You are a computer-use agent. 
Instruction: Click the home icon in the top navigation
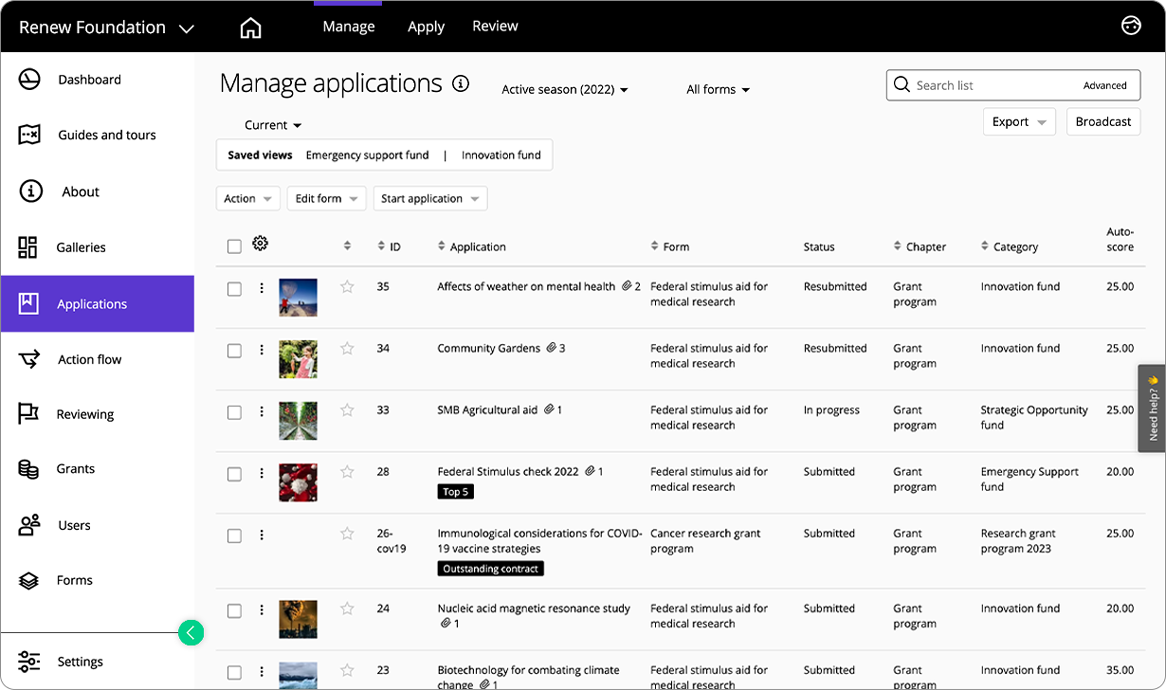[x=250, y=26]
